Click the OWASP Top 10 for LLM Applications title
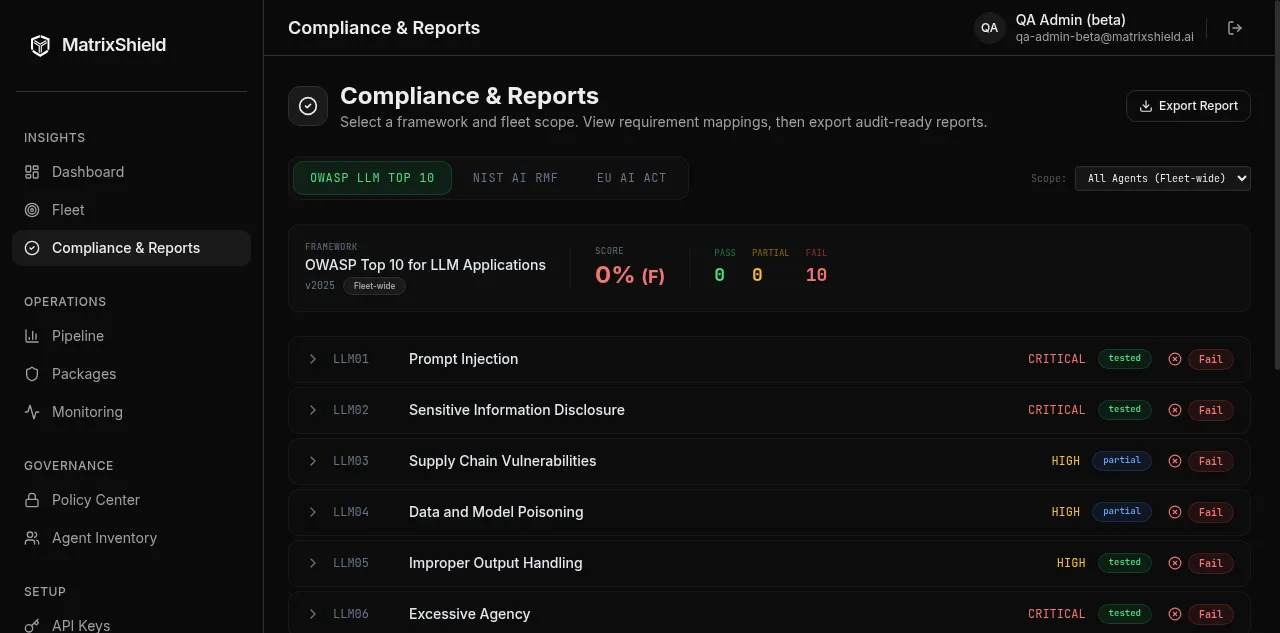The width and height of the screenshot is (1280, 633). pyautogui.click(x=425, y=265)
